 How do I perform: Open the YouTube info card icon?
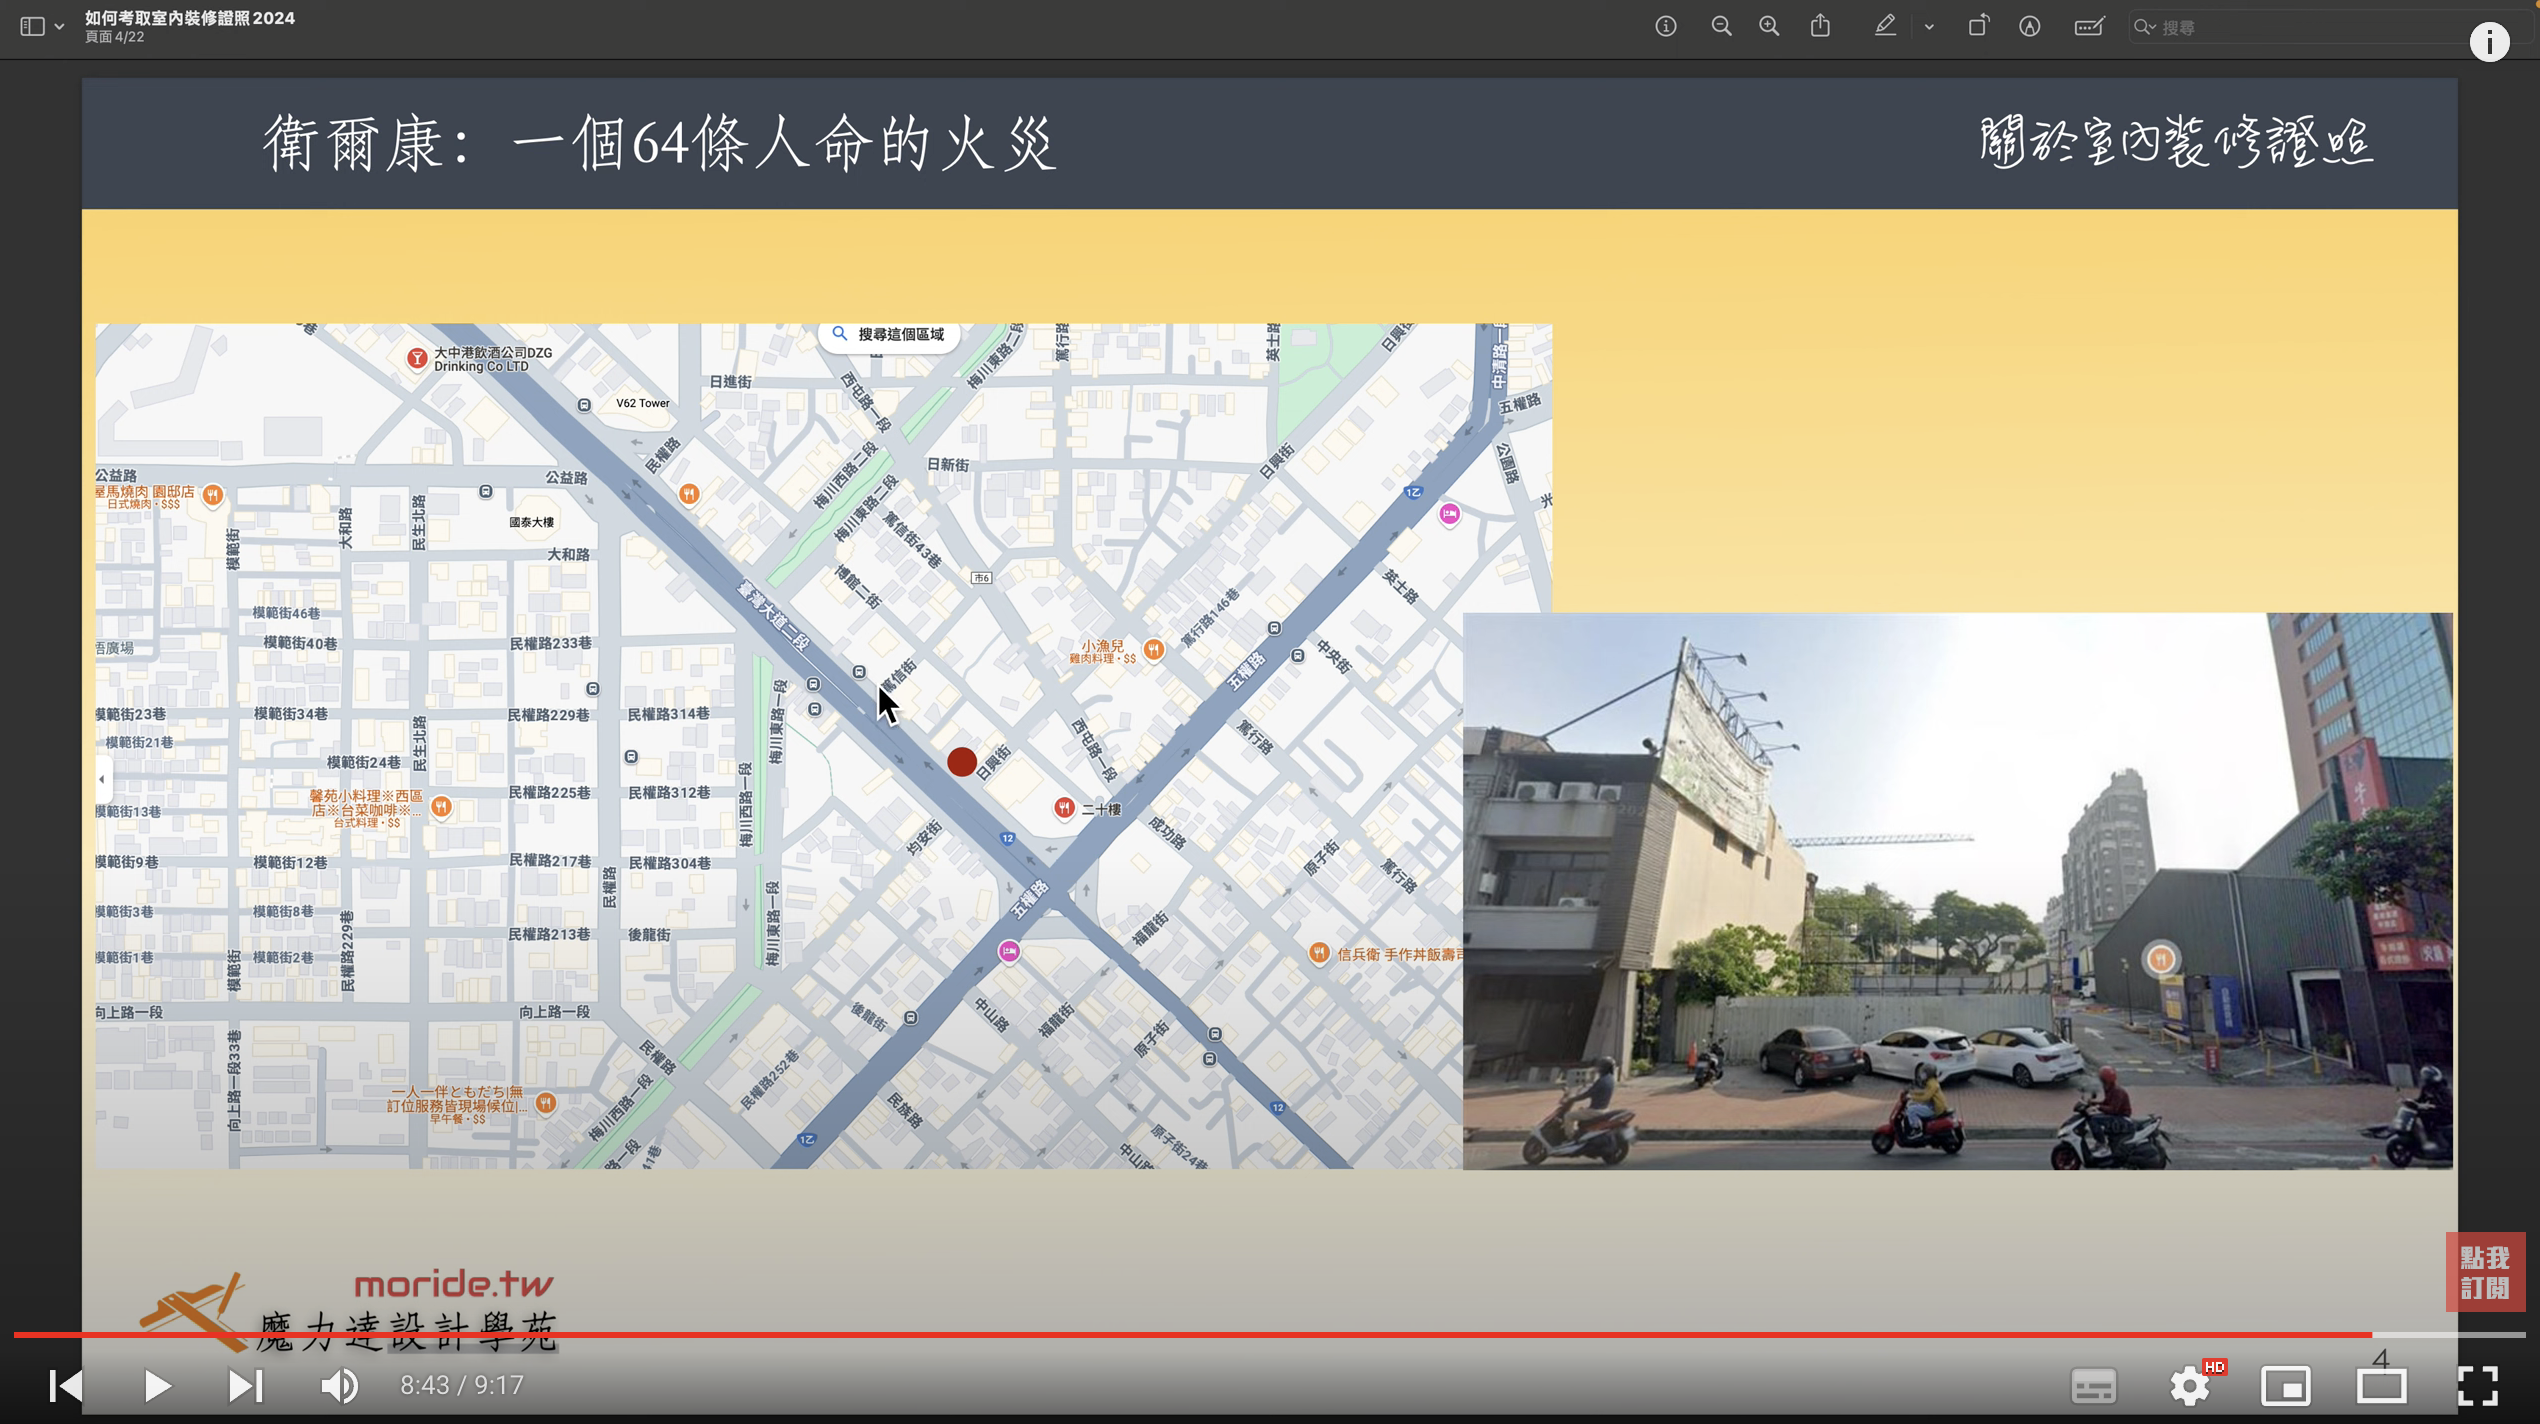tap(2489, 42)
